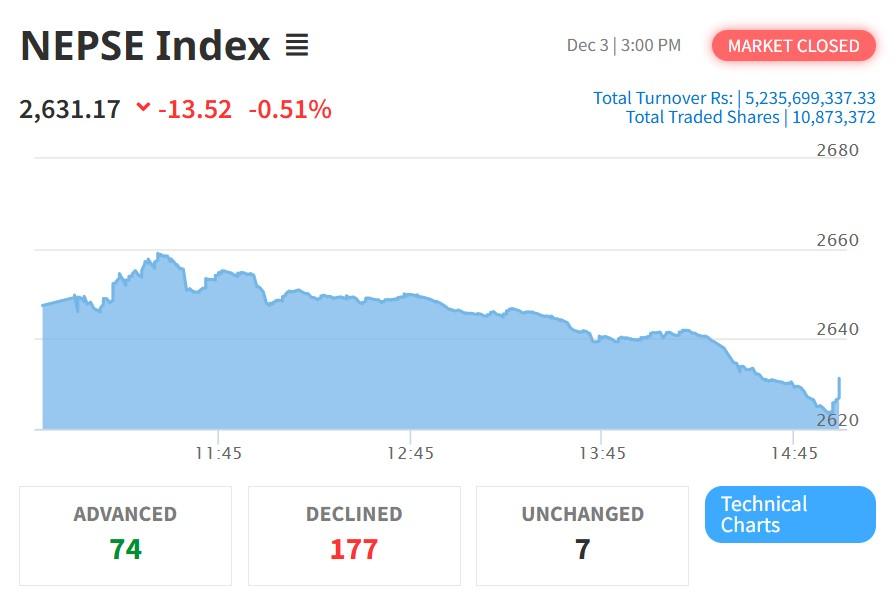Open the list icon next to NEPSE Index
Screen dimensions: 896x592
[x=295, y=44]
